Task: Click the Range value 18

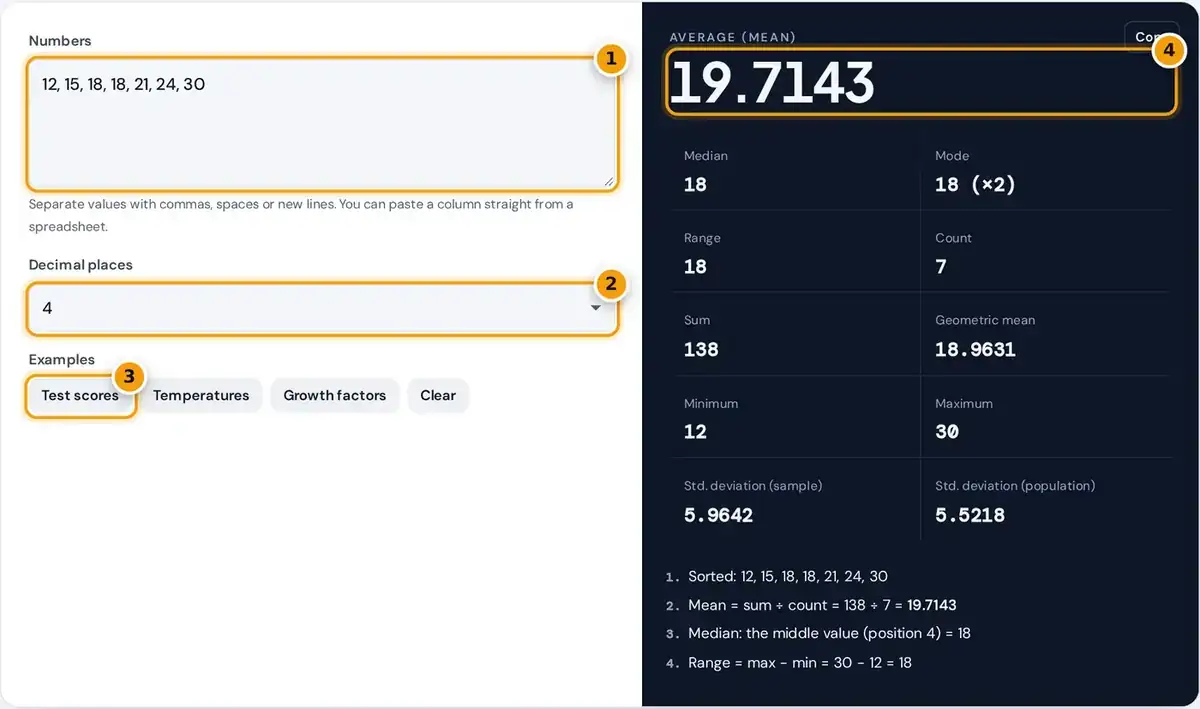Action: pyautogui.click(x=695, y=267)
